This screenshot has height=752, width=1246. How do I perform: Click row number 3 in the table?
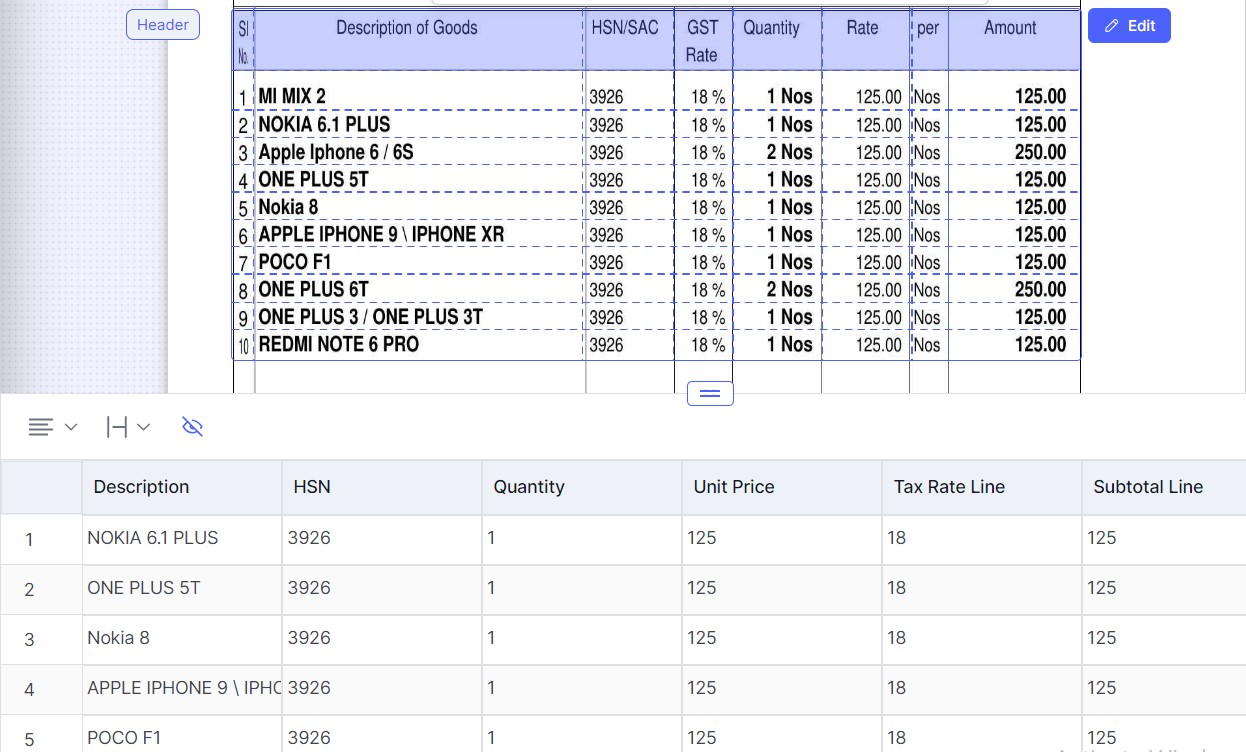click(x=29, y=639)
